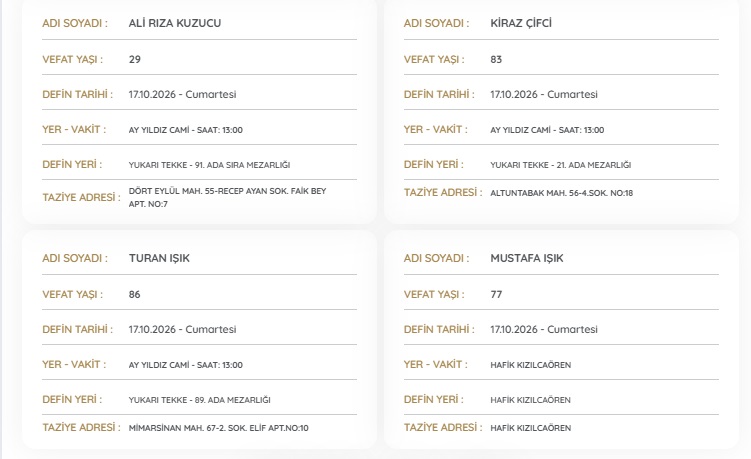
Task: Click ADI SOYADI label in Kuzucu card
Action: (x=75, y=23)
